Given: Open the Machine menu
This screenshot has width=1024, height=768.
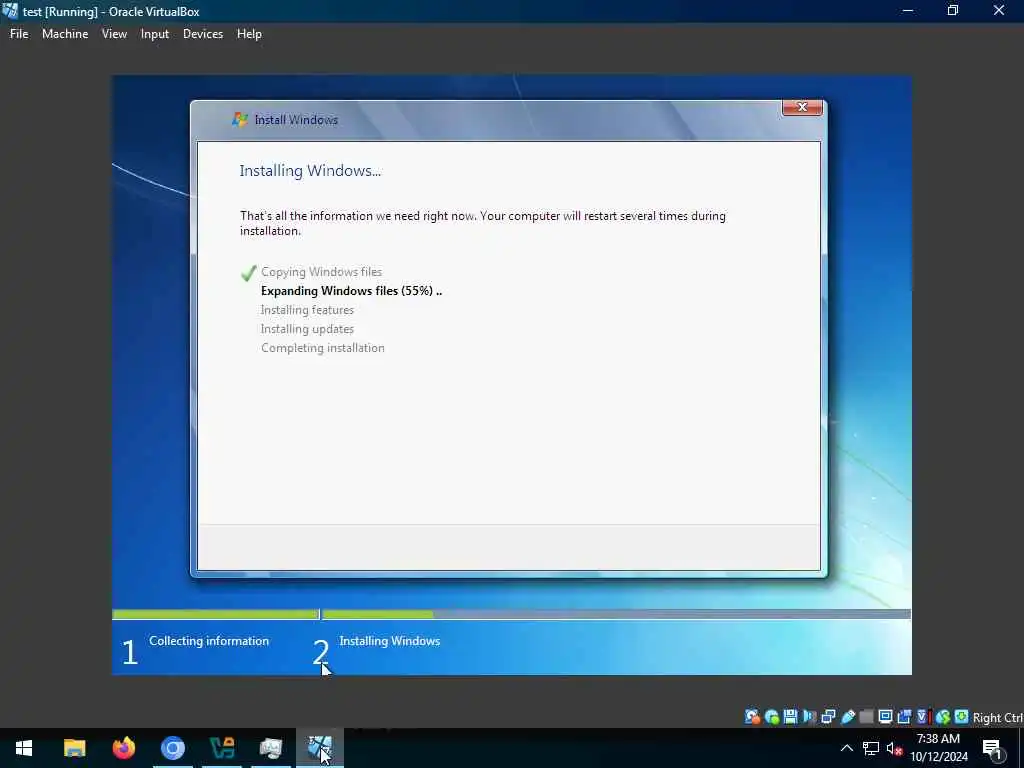Looking at the screenshot, I should coord(65,34).
